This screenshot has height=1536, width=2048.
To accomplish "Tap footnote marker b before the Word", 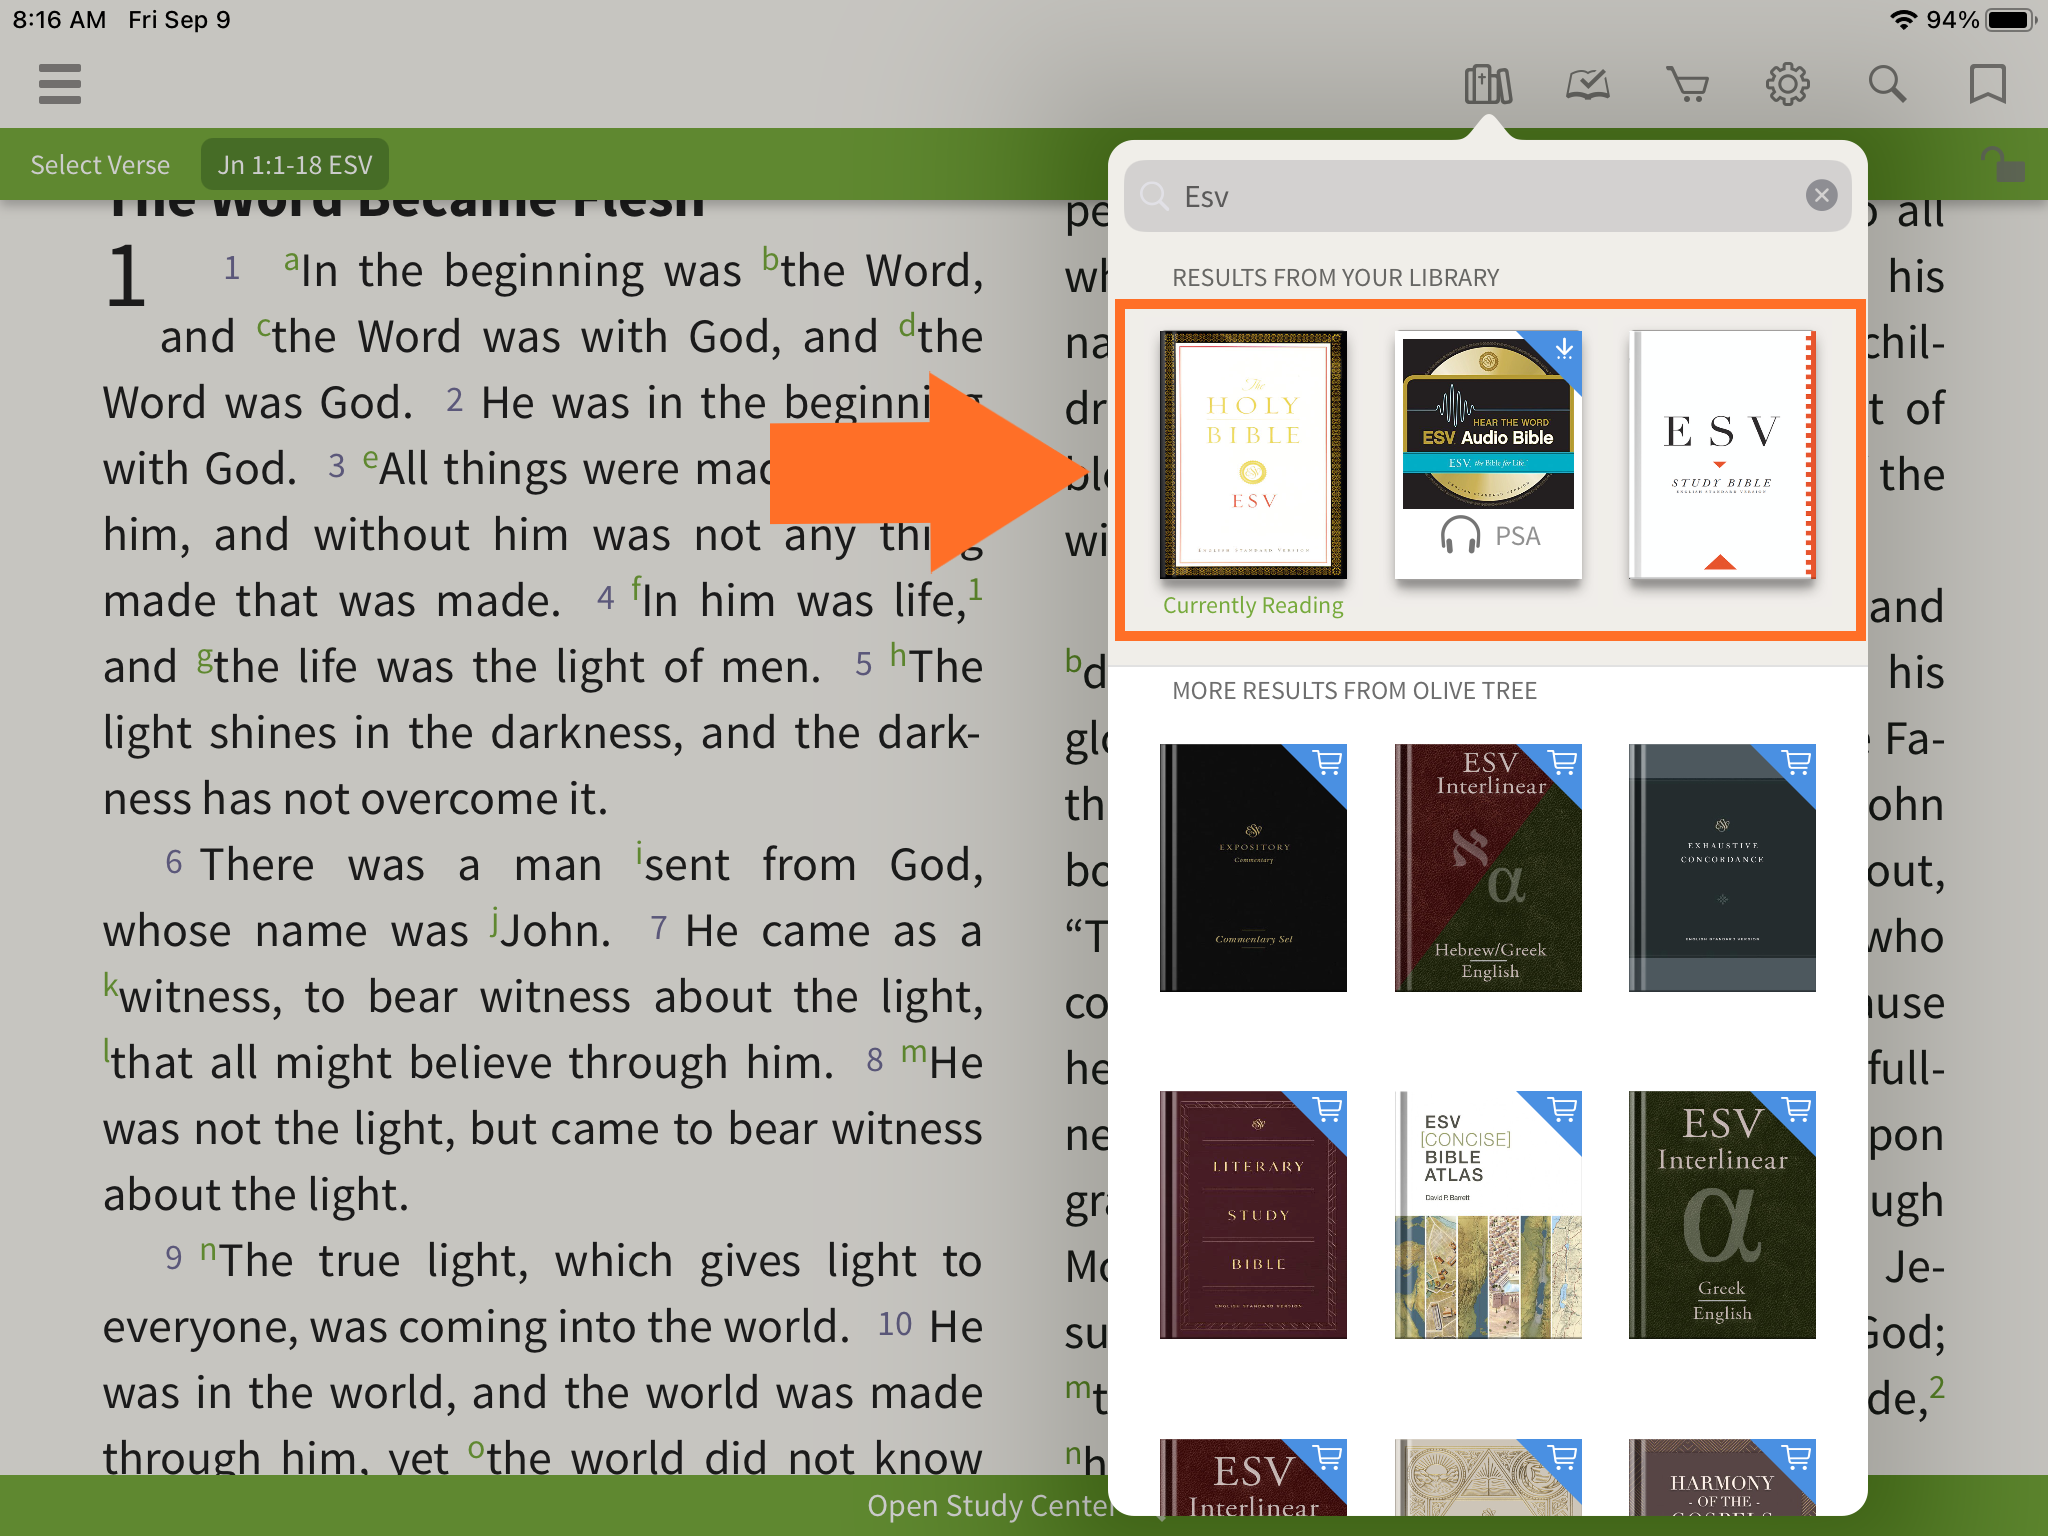I will click(x=770, y=259).
